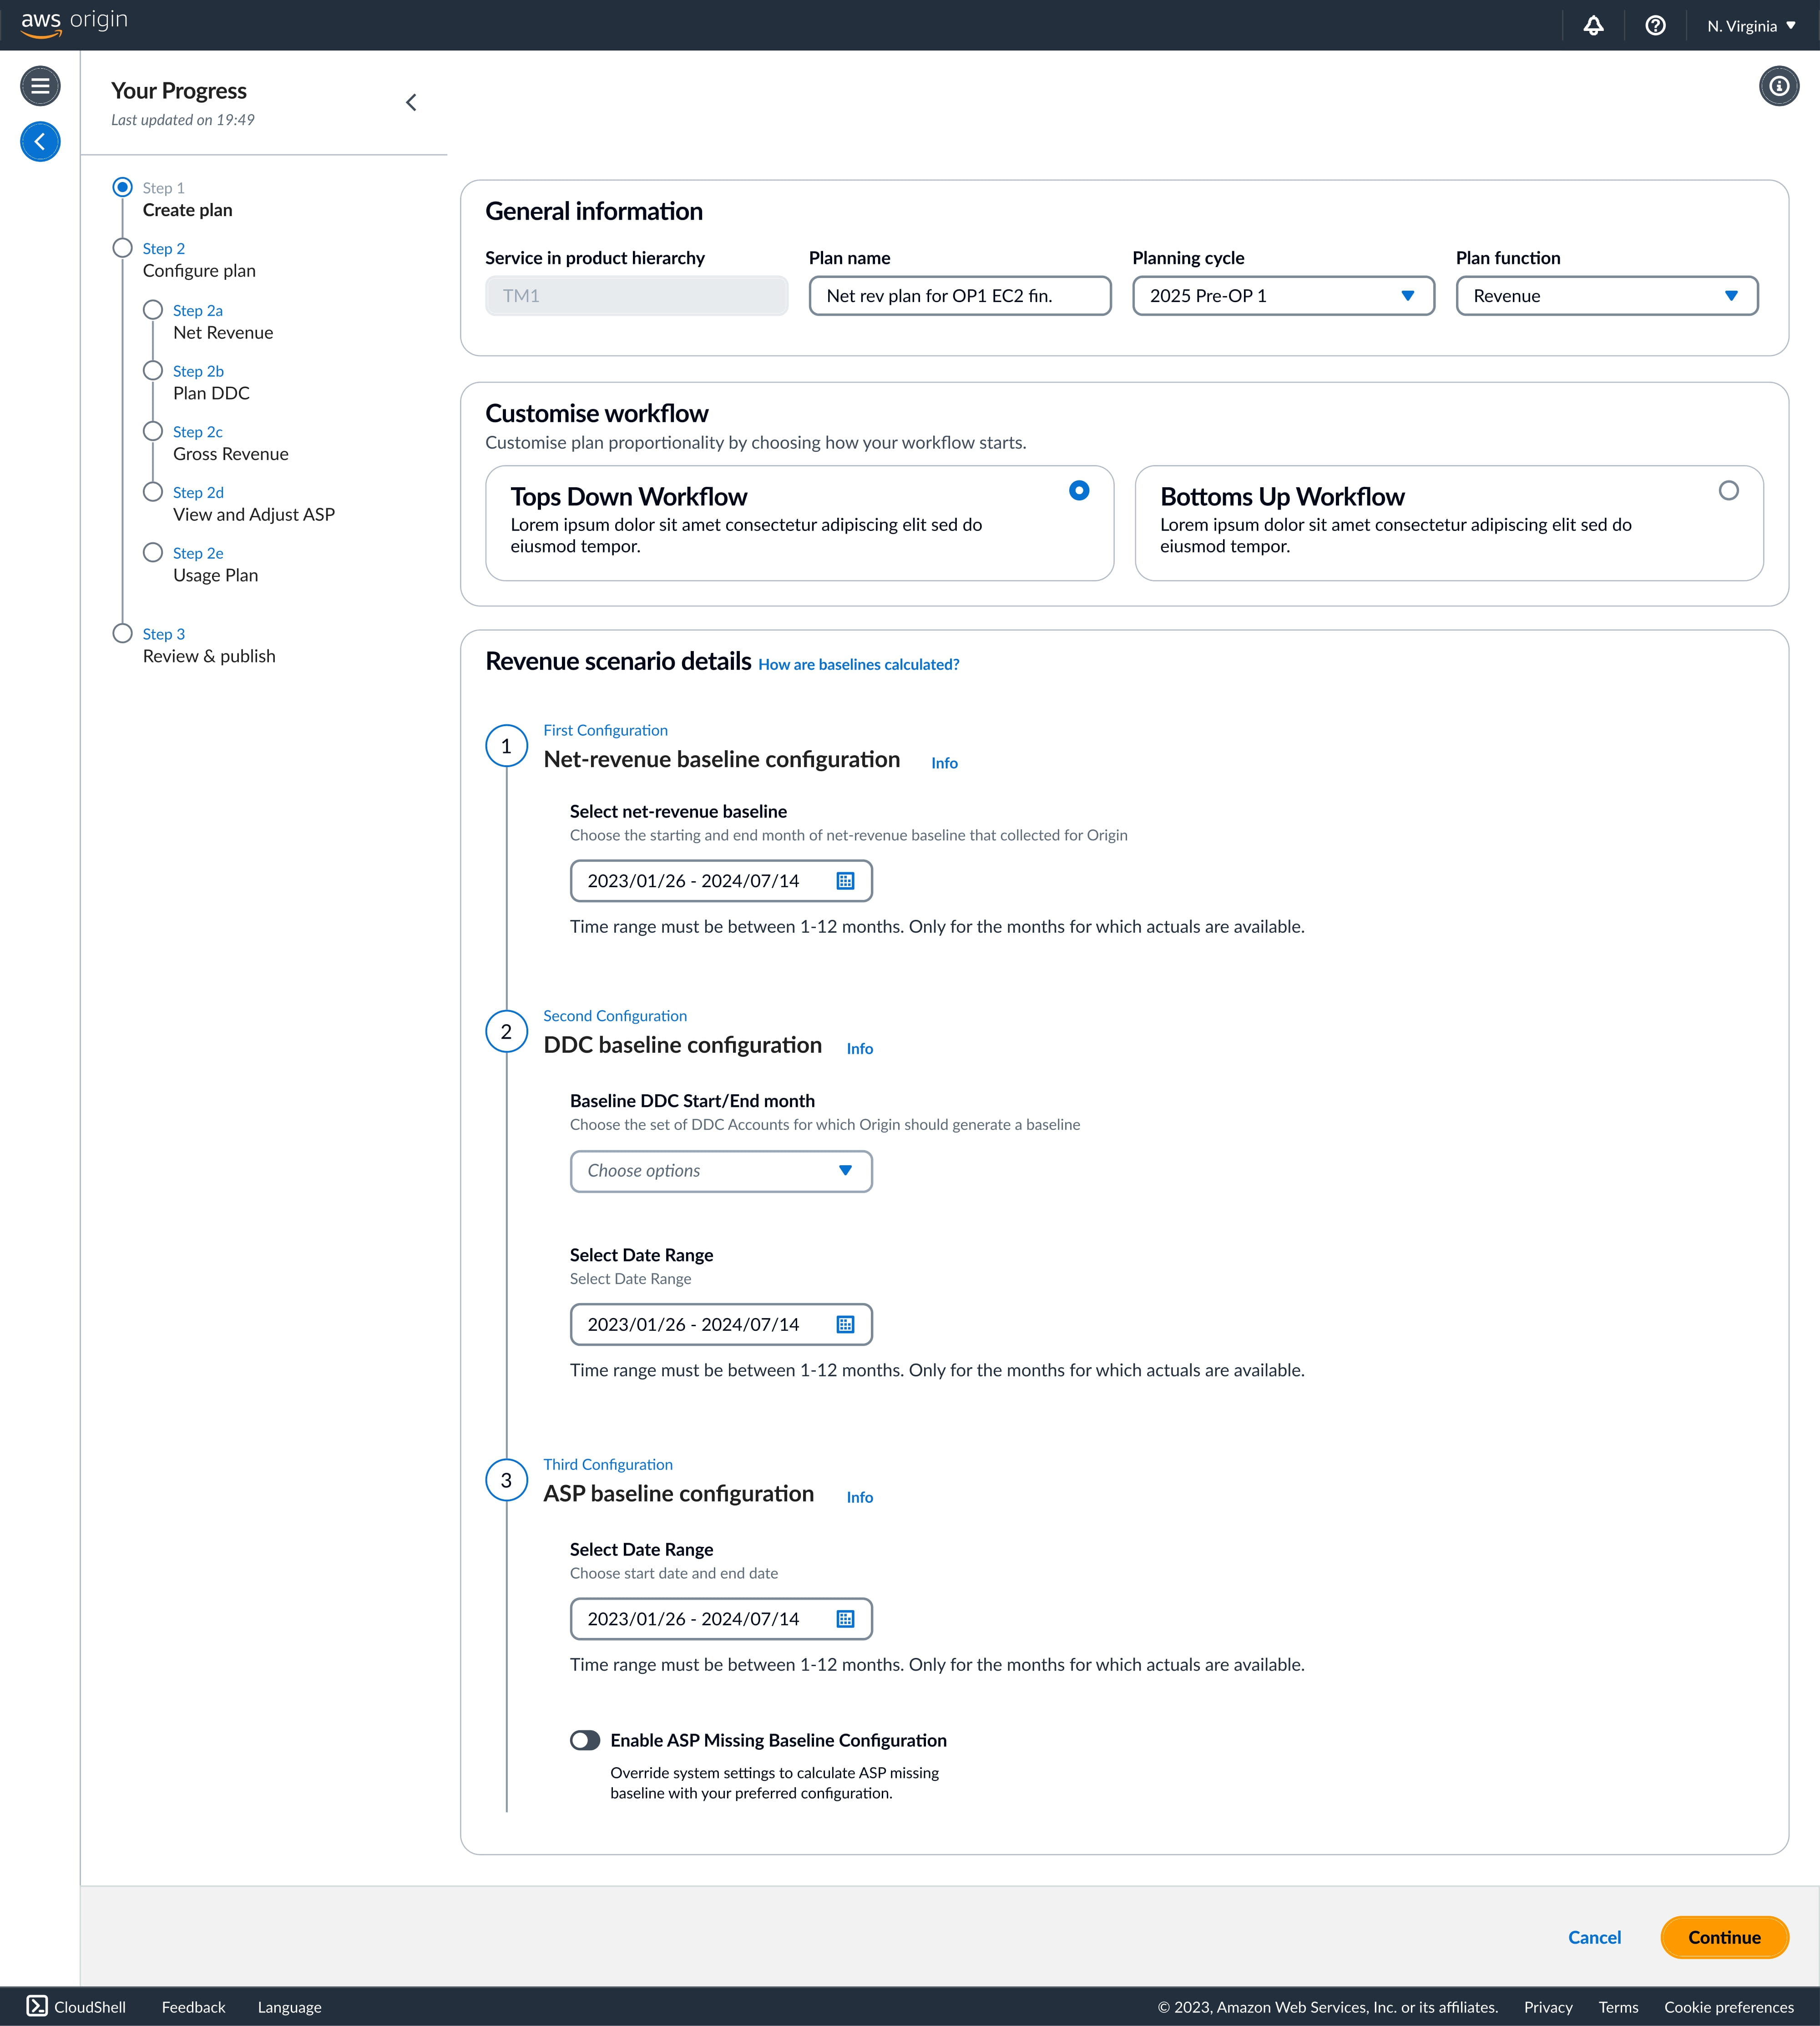Open calendar icon in net-revenue baseline date field
1820x2026 pixels.
point(845,881)
